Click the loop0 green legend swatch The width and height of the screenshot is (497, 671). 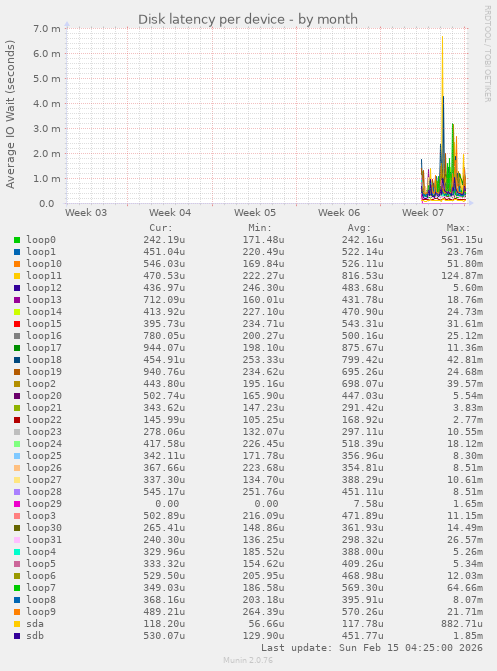coord(17,240)
